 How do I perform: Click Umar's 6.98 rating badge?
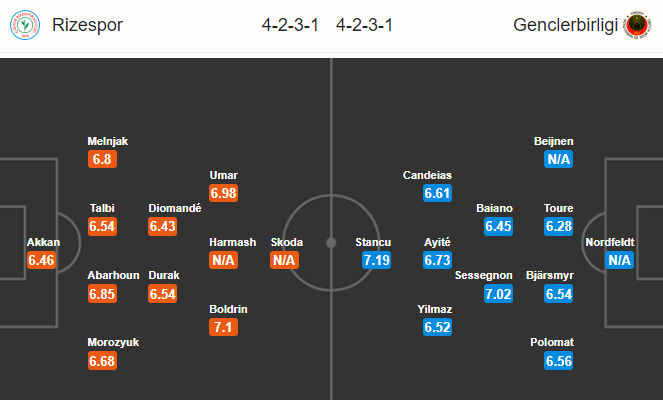[x=223, y=193]
